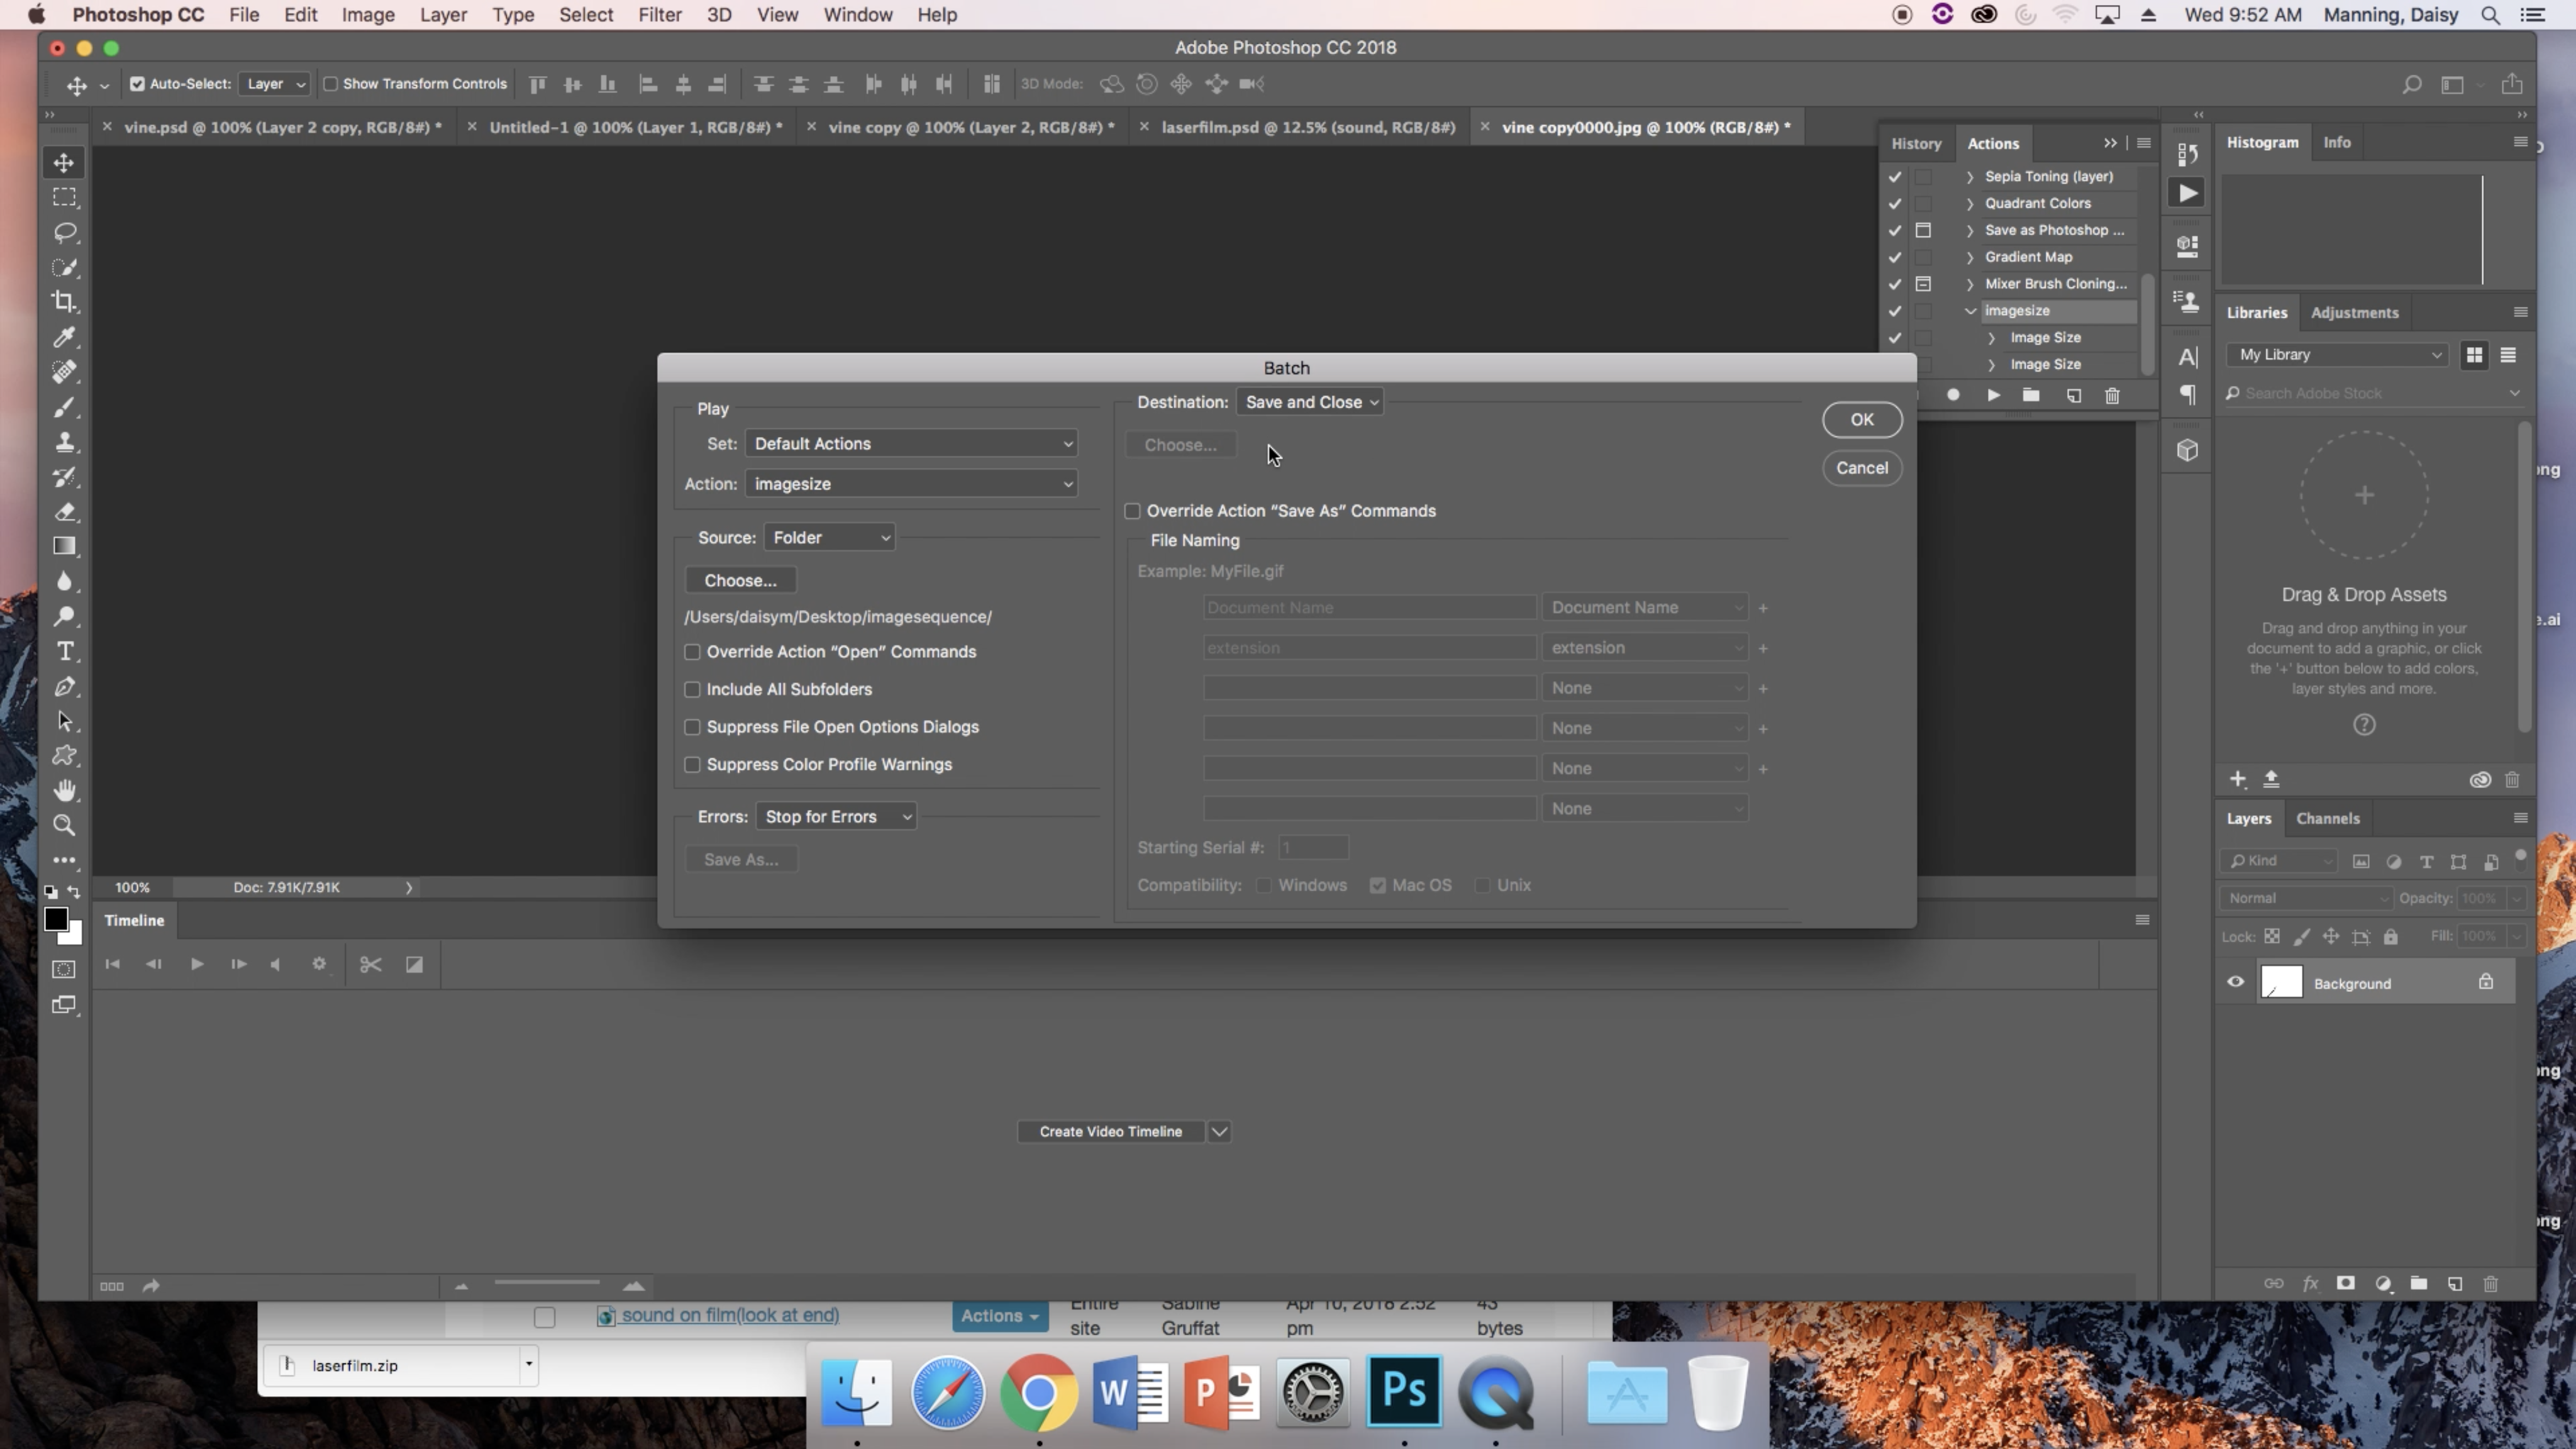Delete action with trash icon in Actions panel
The height and width of the screenshot is (1449, 2576).
click(2112, 395)
